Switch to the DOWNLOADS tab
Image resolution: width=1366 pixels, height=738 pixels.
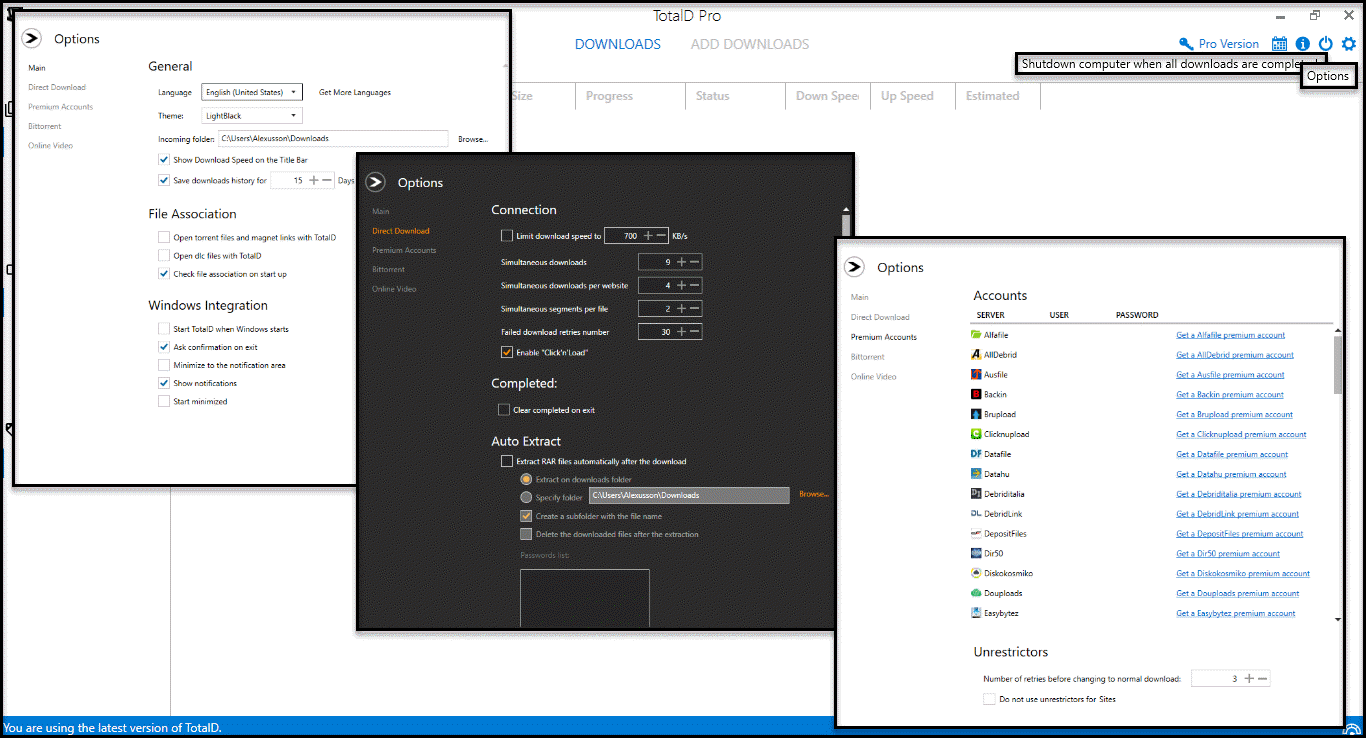(x=618, y=44)
